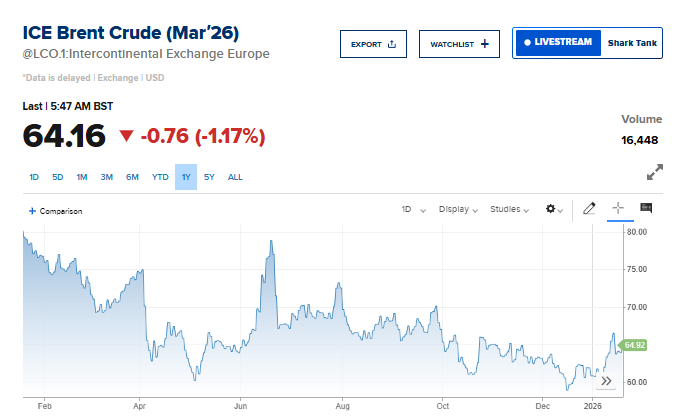
Task: Click the plus icon to add comparison
Action: (x=32, y=211)
